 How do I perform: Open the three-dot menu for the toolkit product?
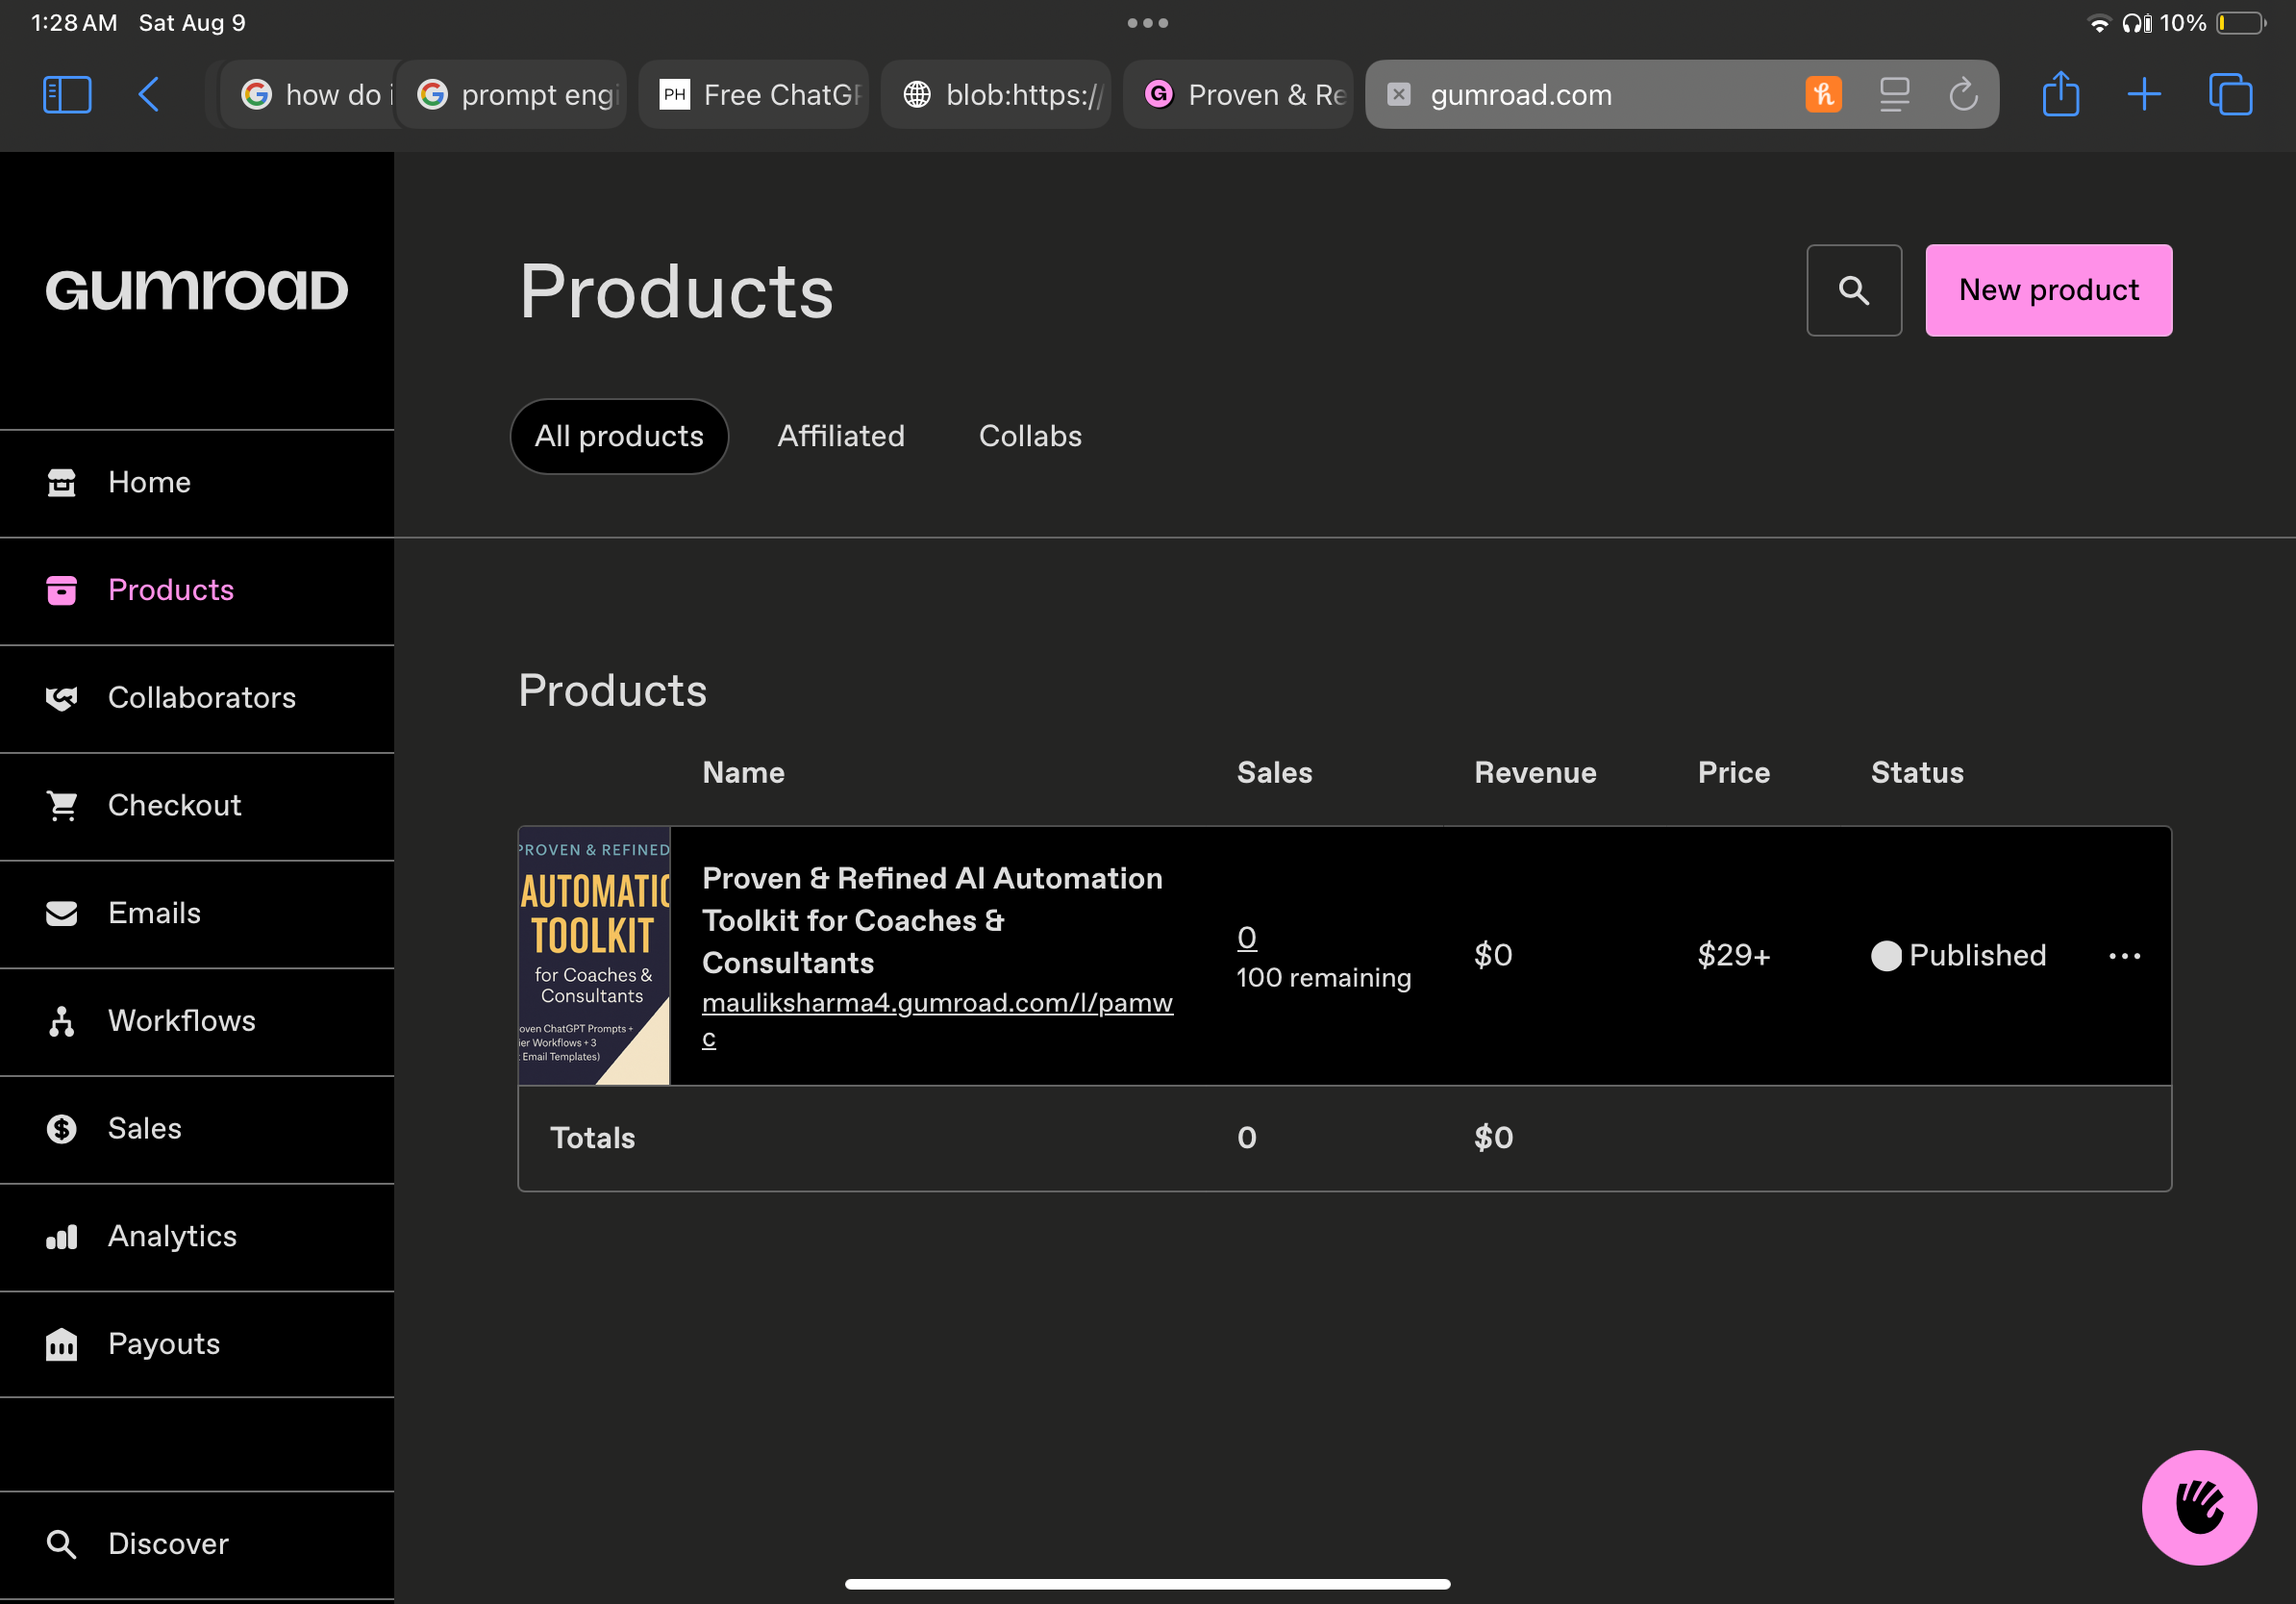click(2124, 956)
